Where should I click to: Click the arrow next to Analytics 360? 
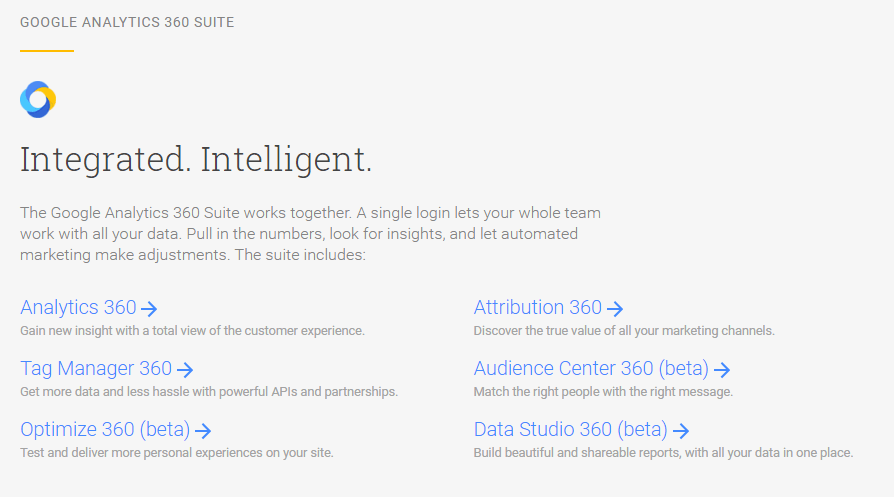click(x=149, y=309)
